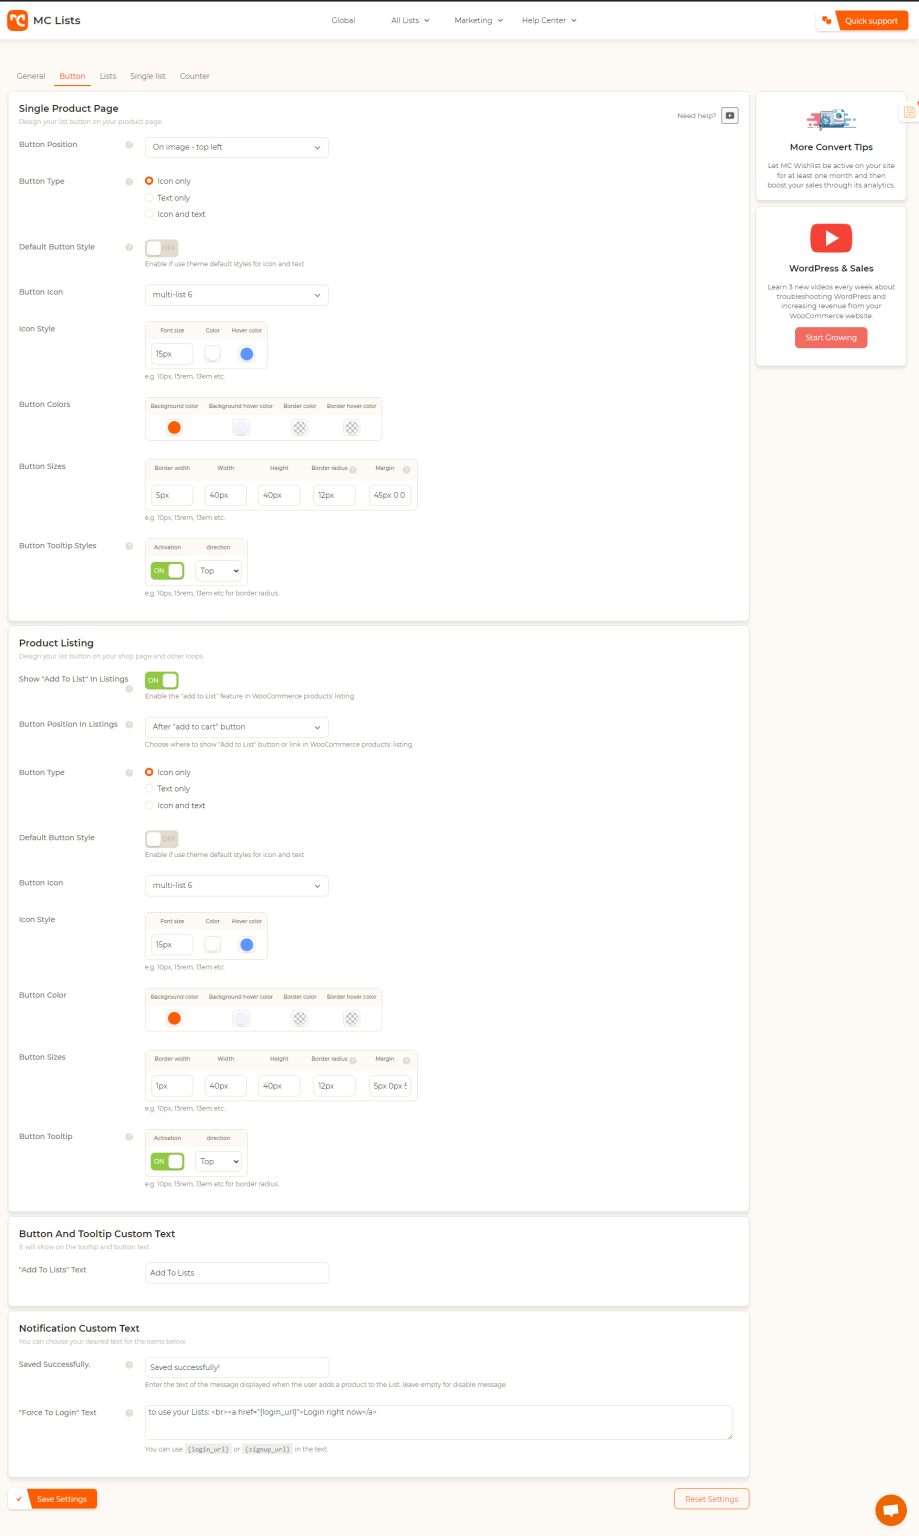The image size is (919, 1536).
Task: Click help icon next to Saved Successfully
Action: tap(129, 1365)
